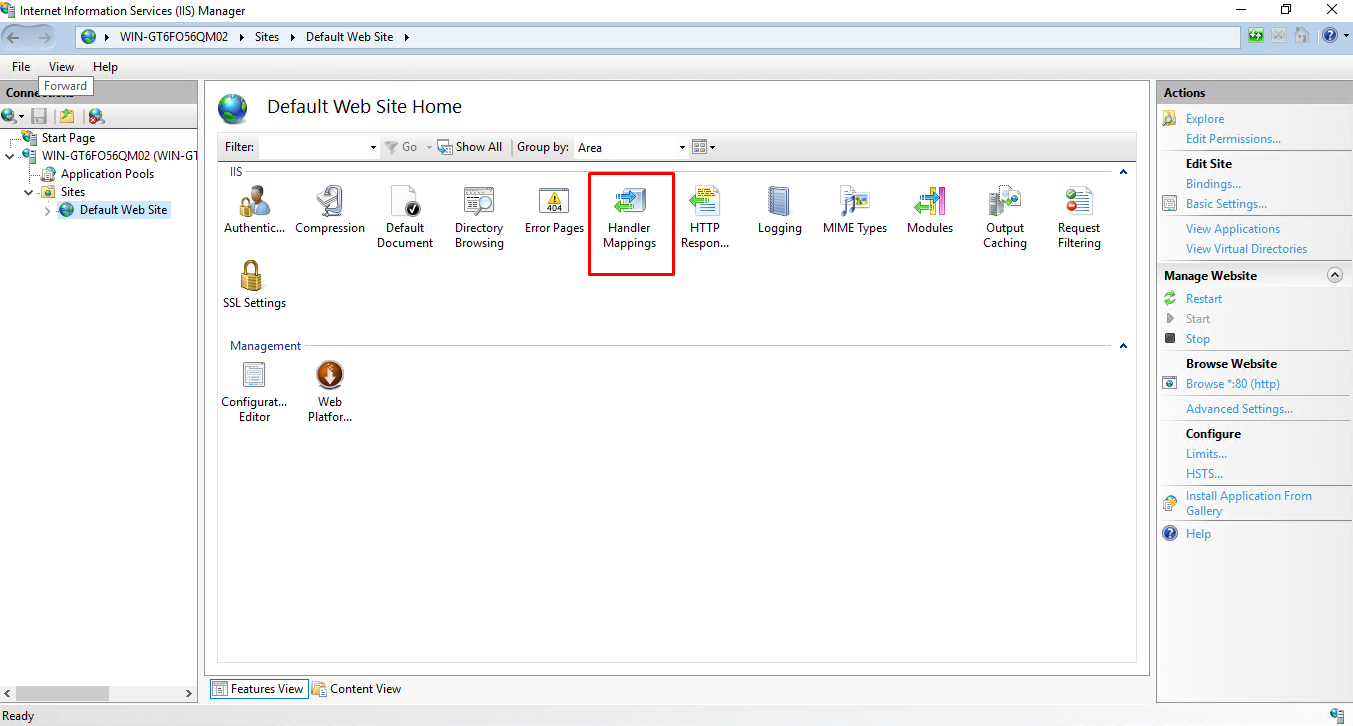
Task: Open HTTP Response Headers feature
Action: tap(705, 217)
